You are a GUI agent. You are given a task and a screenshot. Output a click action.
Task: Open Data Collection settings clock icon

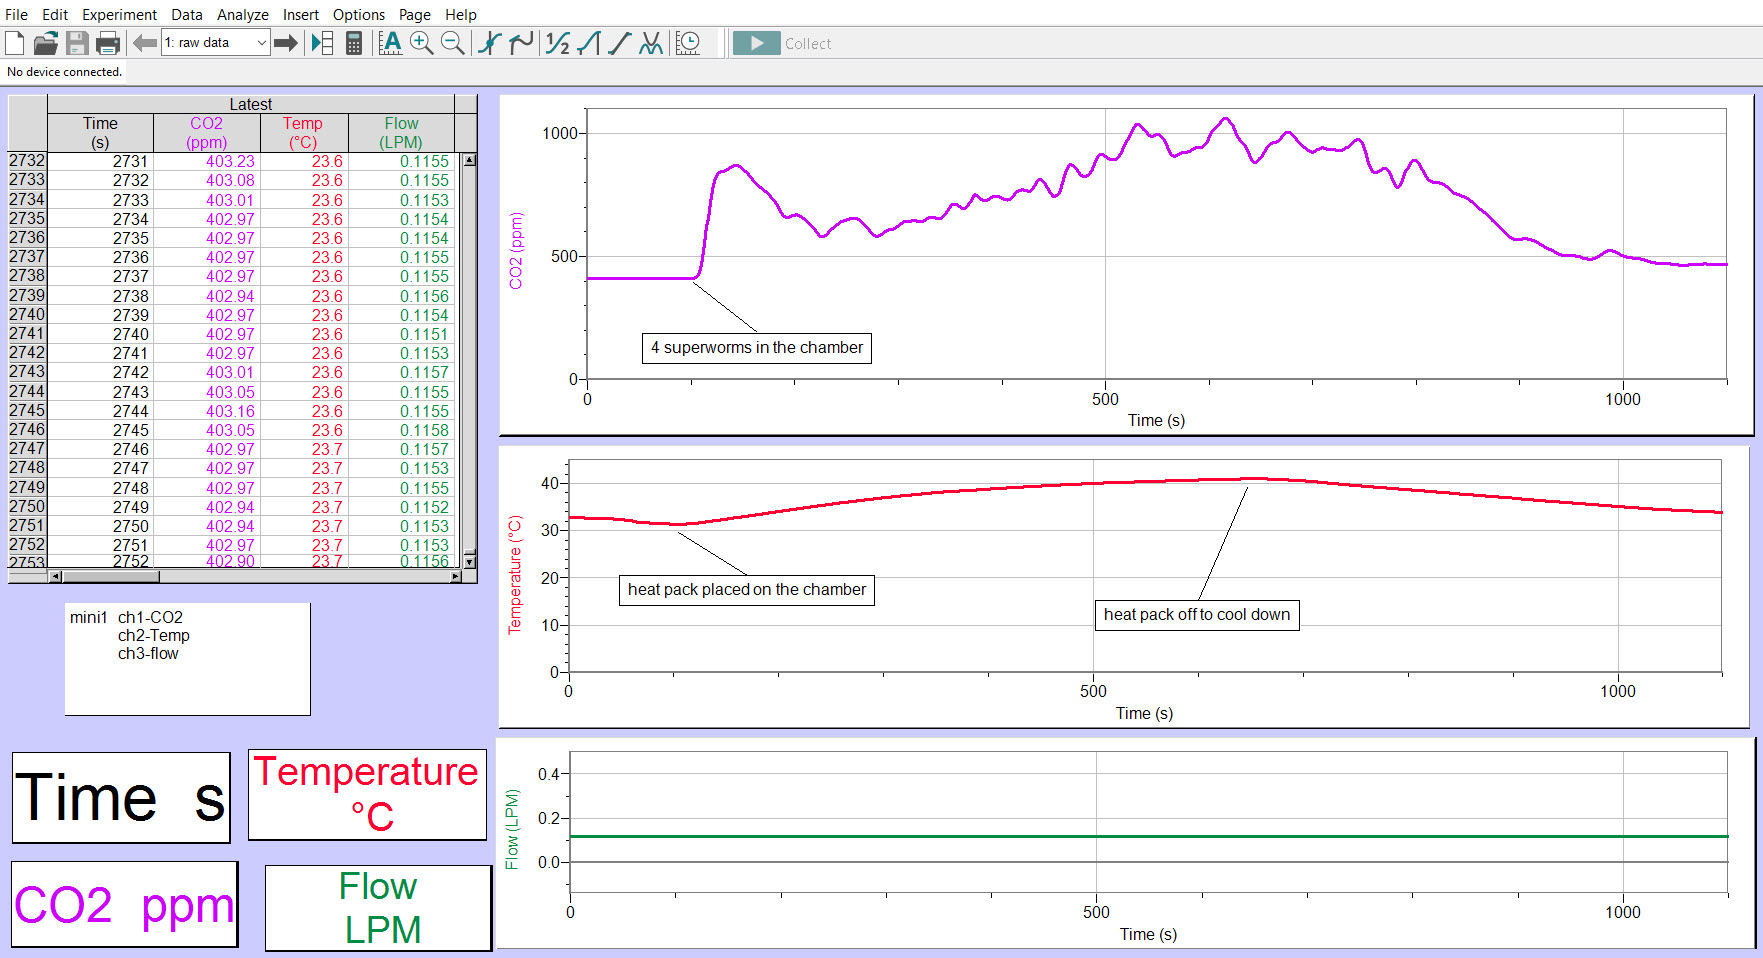click(x=688, y=43)
